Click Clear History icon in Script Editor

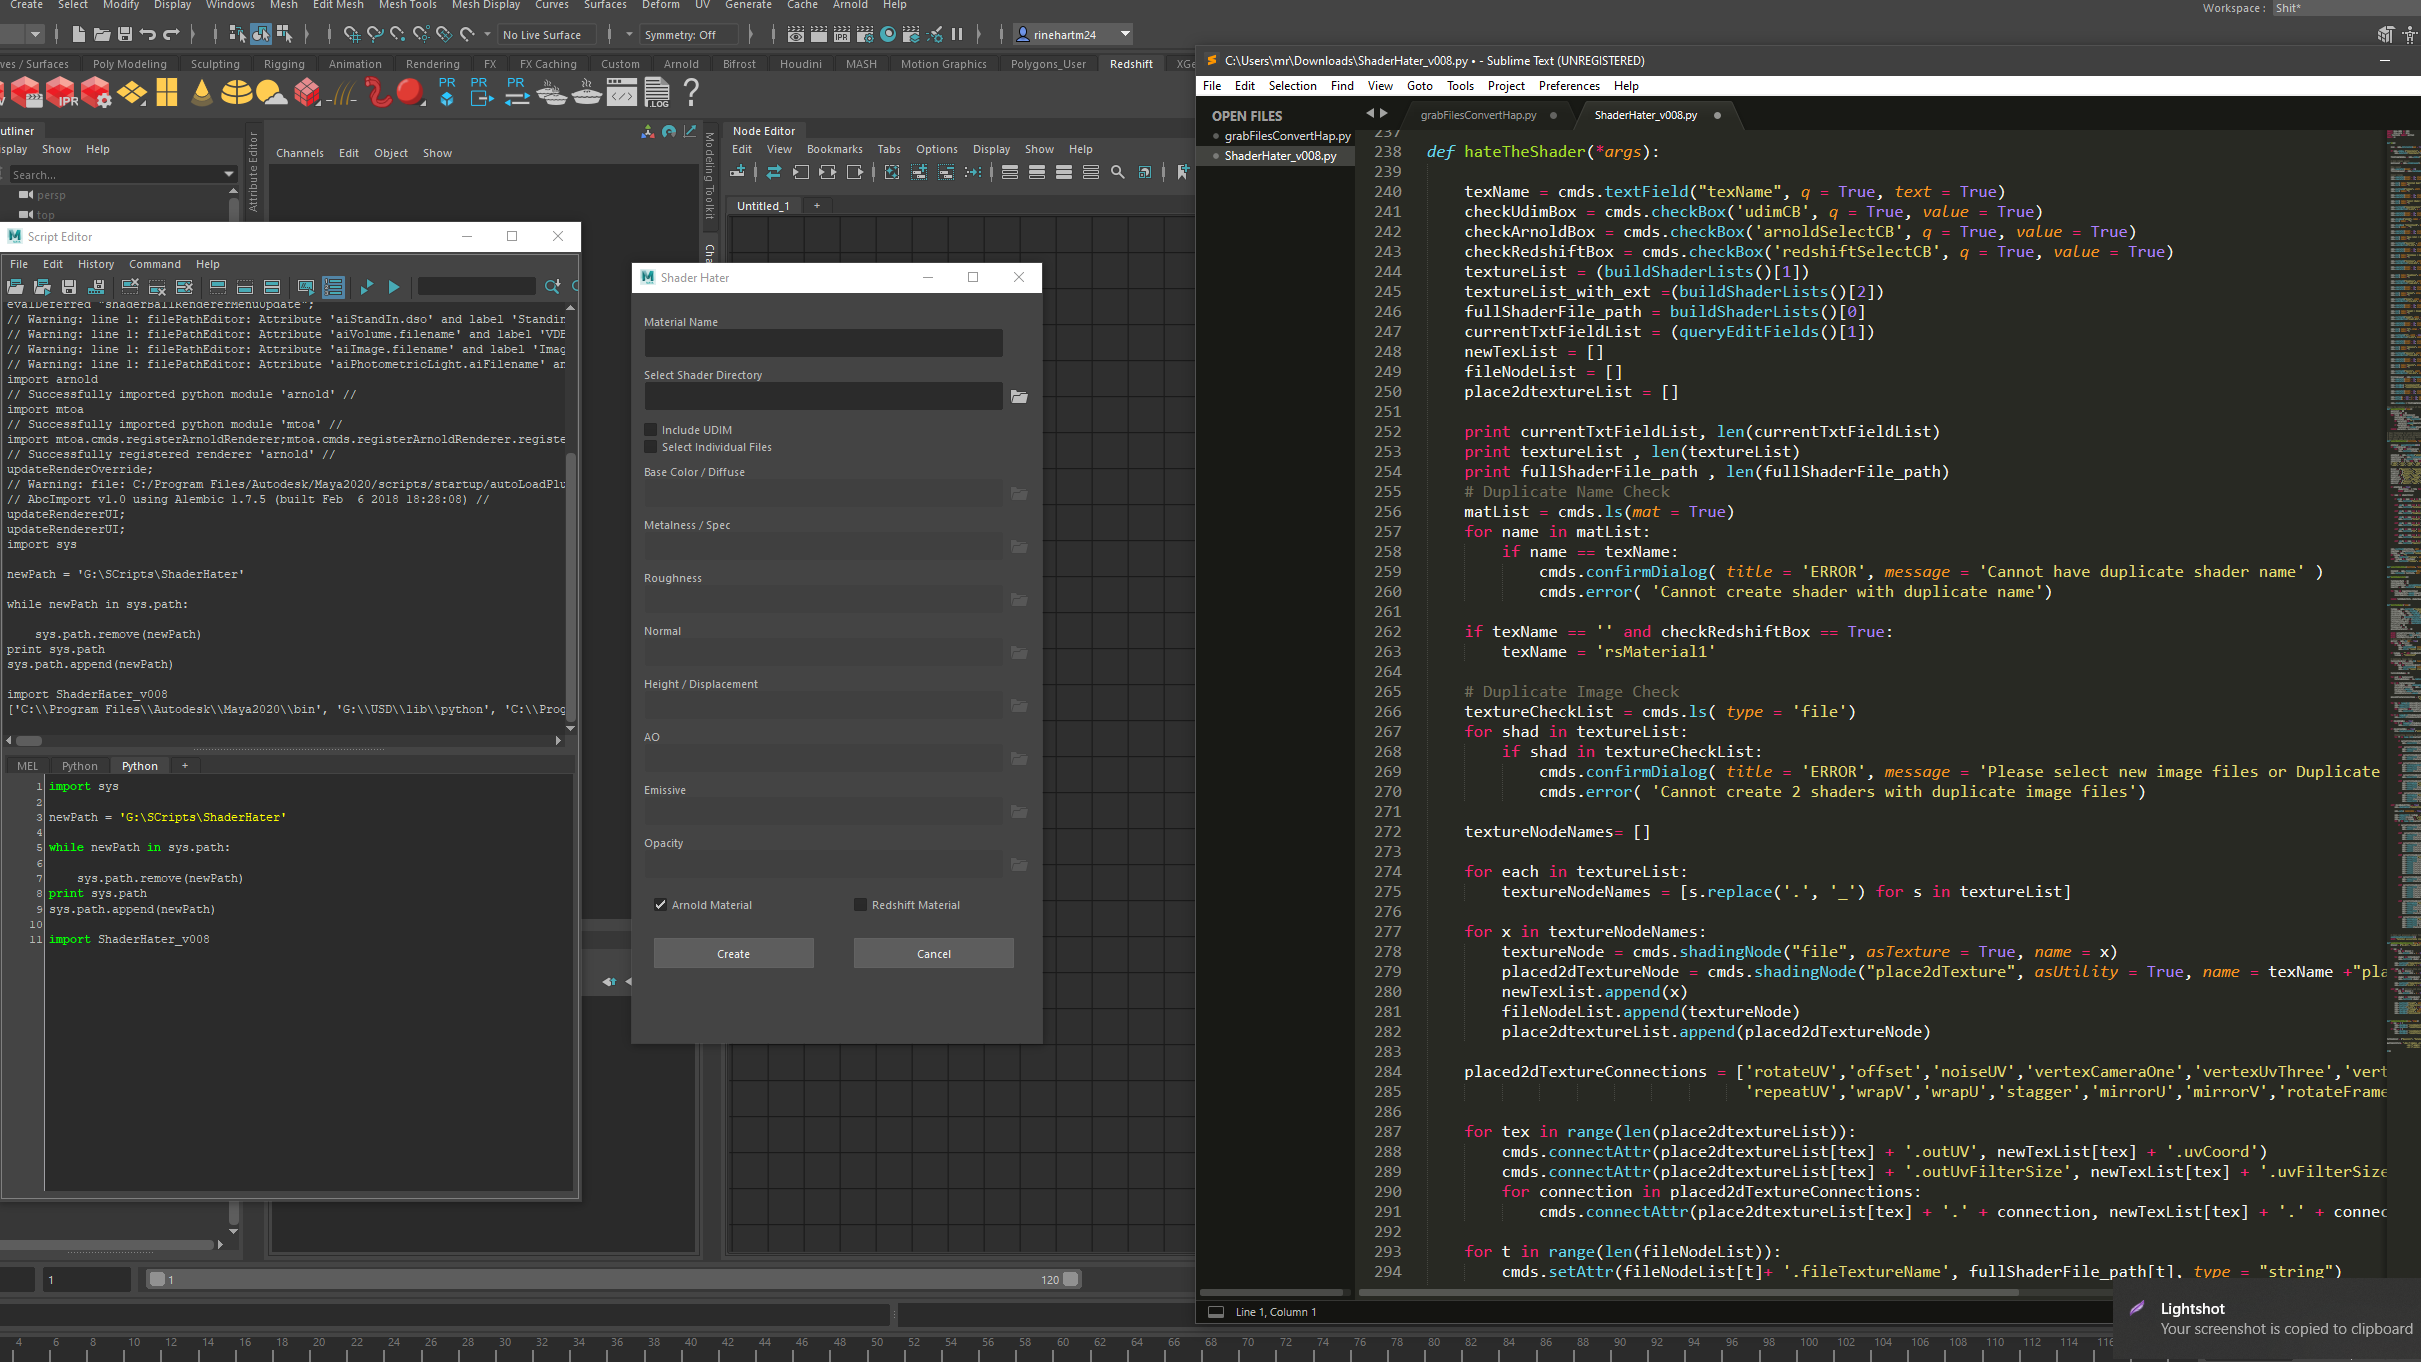pos(130,287)
